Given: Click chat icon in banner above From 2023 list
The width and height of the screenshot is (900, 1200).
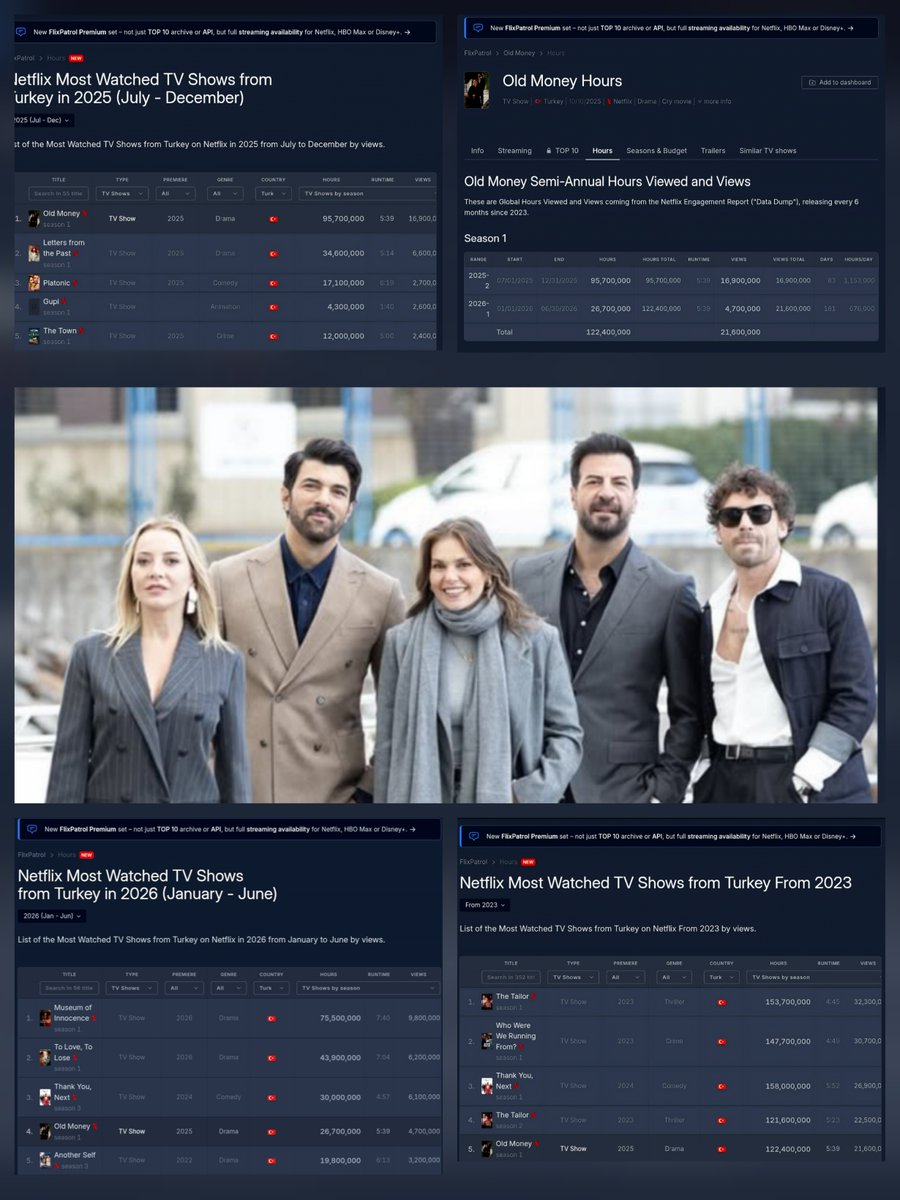Looking at the screenshot, I should (x=472, y=835).
